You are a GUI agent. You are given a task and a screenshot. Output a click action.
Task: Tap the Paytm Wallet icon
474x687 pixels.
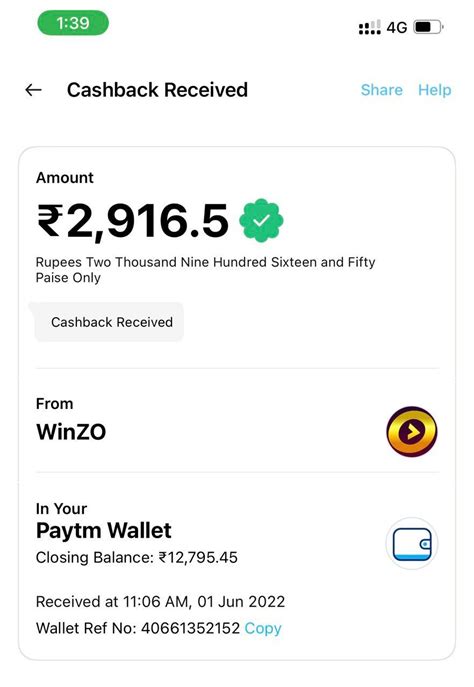point(412,544)
